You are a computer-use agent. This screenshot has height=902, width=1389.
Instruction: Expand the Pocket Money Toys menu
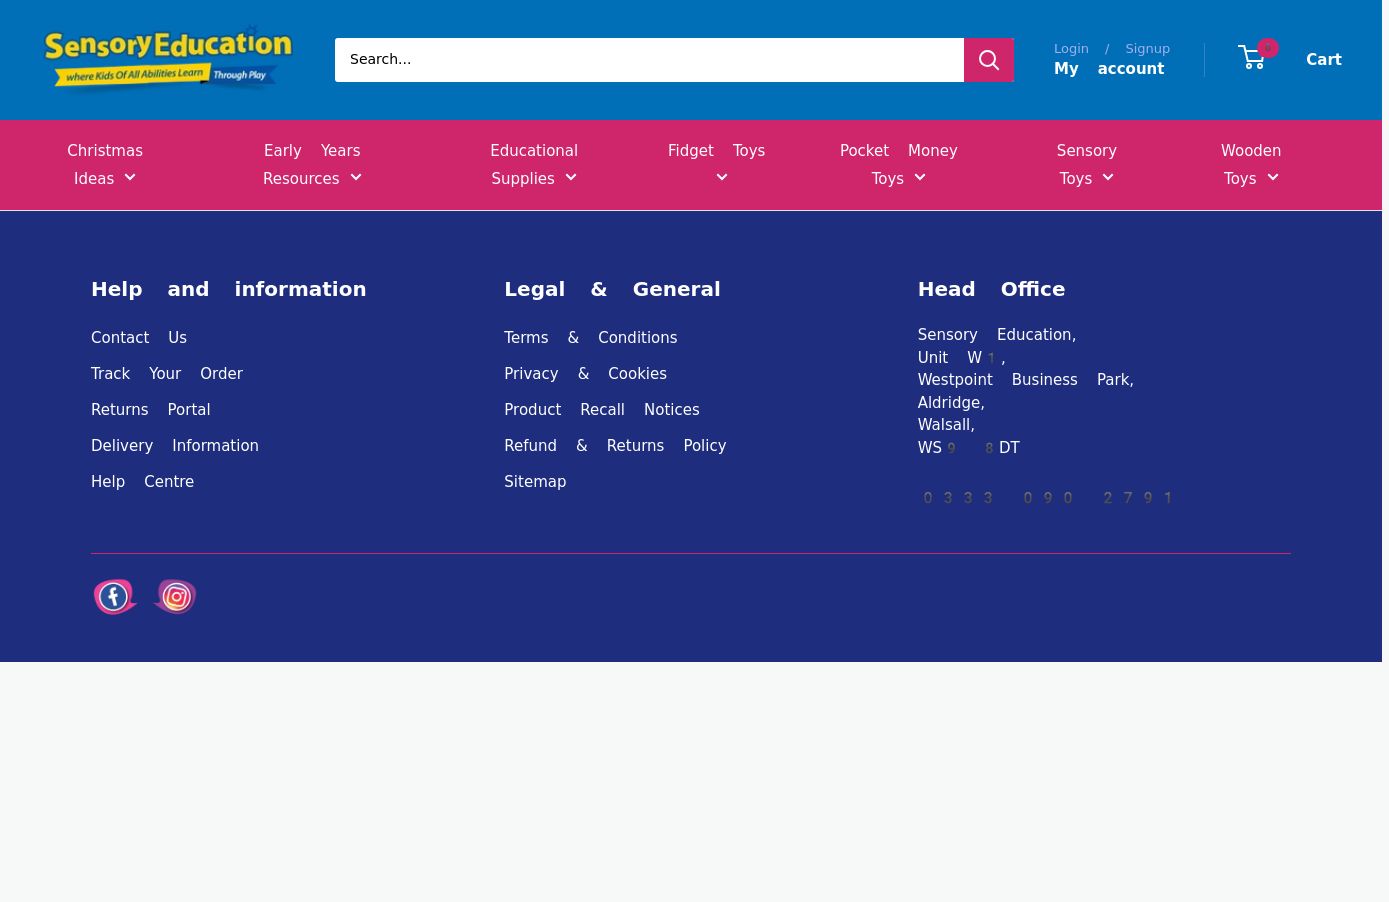[x=898, y=165]
